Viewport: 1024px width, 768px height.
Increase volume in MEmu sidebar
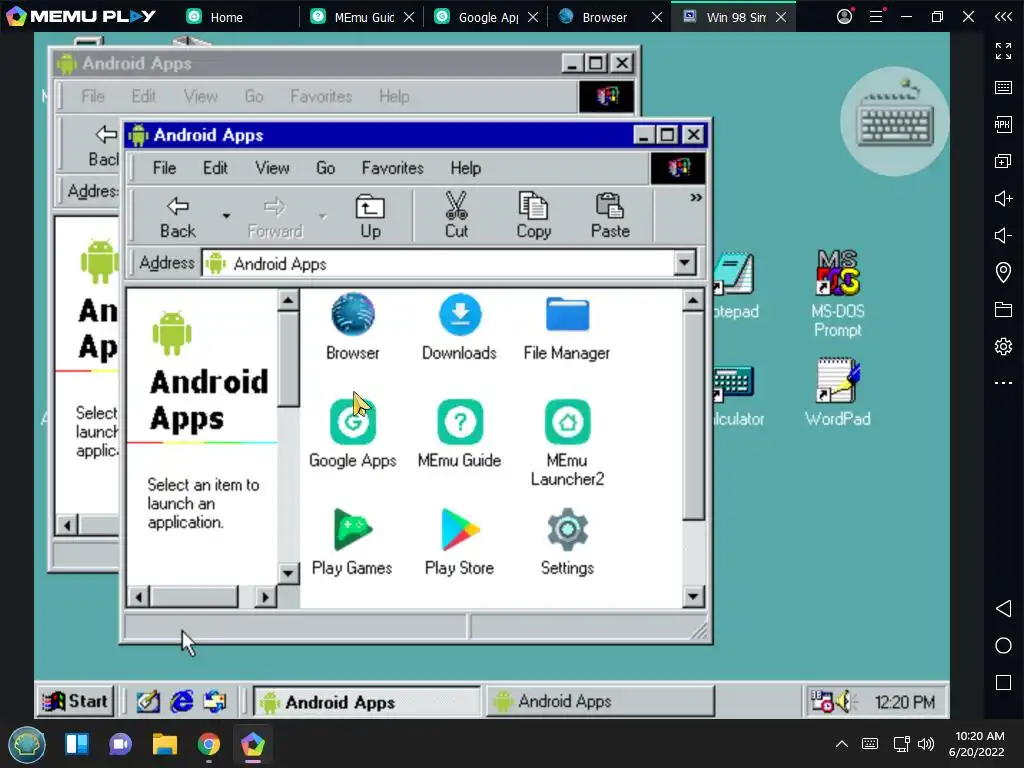[x=1003, y=199]
